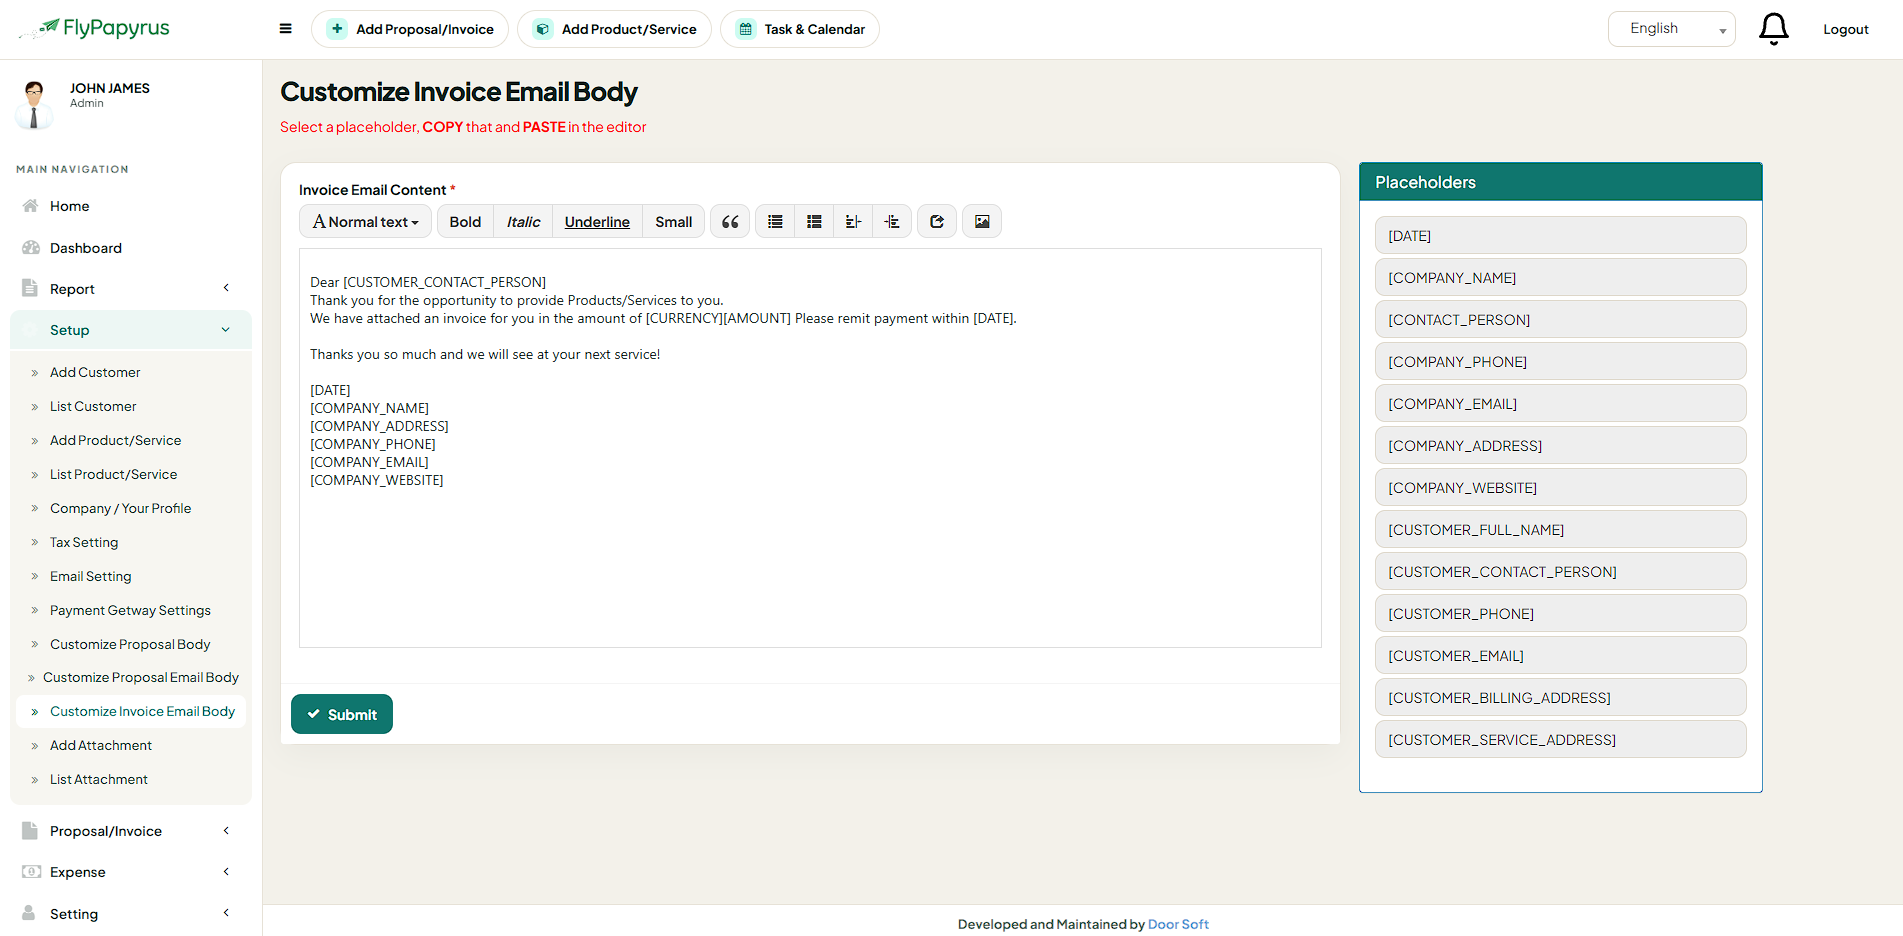The image size is (1903, 936).
Task: Click Add Product/Service top button
Action: click(614, 29)
